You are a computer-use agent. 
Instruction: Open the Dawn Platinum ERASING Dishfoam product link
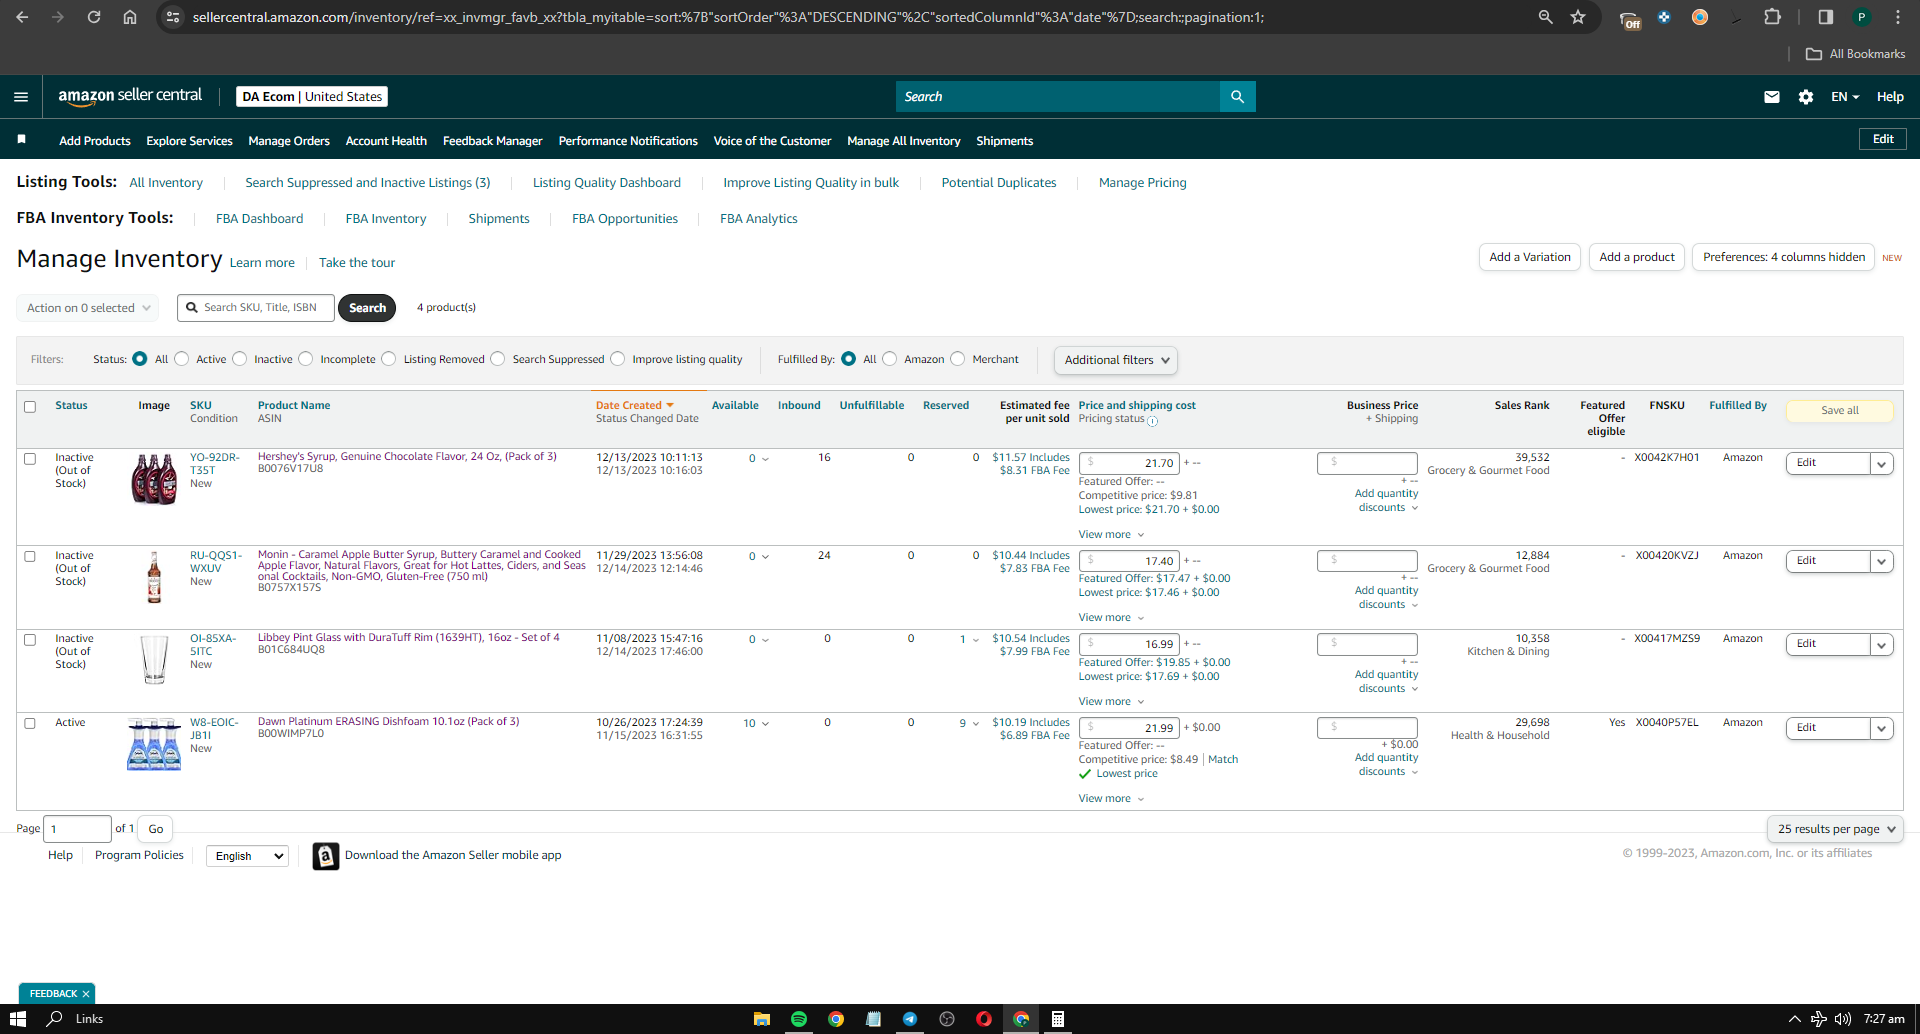(388, 722)
